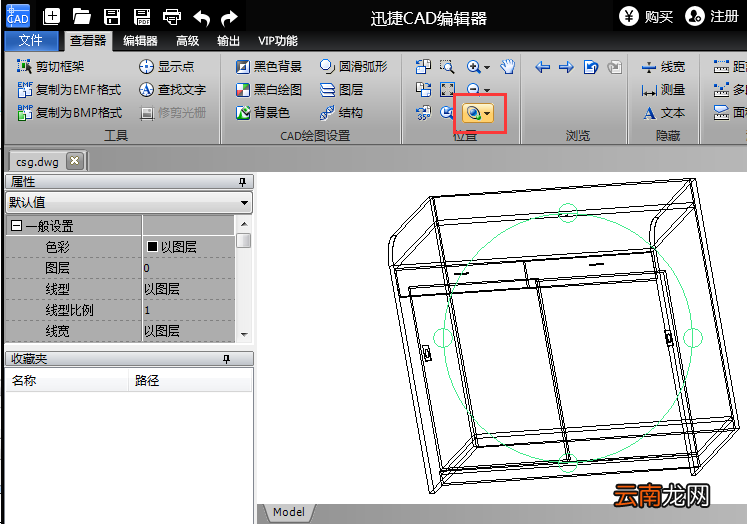Image resolution: width=747 pixels, height=524 pixels.
Task: Open zoom in dropdown arrow
Action: pos(487,68)
